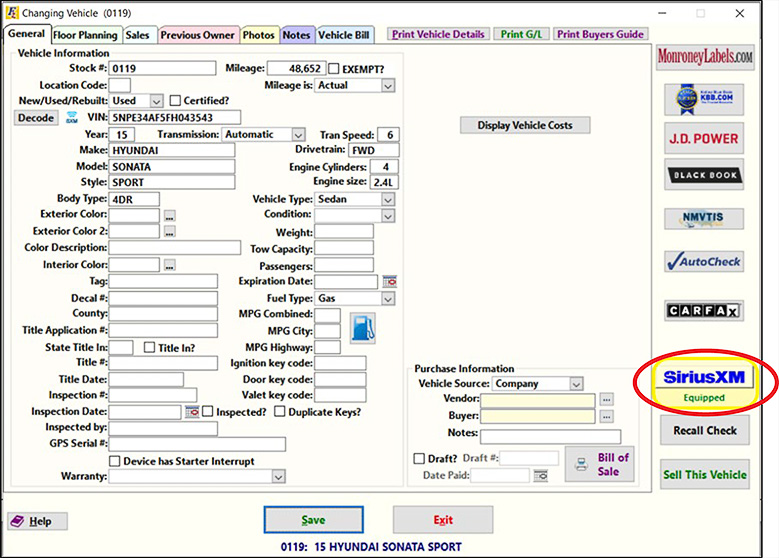Click Display Vehicle Costs button
The height and width of the screenshot is (558, 779).
click(525, 125)
